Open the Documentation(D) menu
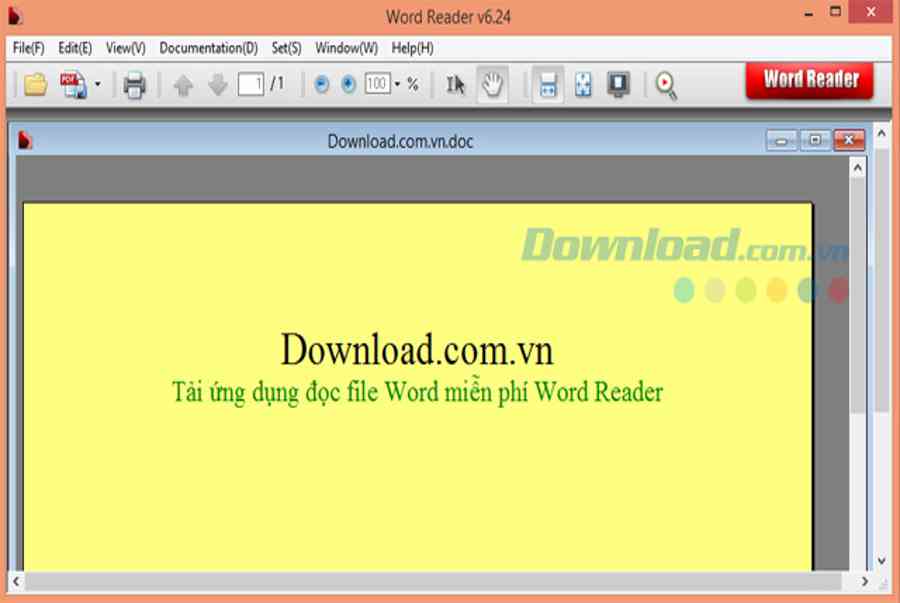900x603 pixels. 208,48
